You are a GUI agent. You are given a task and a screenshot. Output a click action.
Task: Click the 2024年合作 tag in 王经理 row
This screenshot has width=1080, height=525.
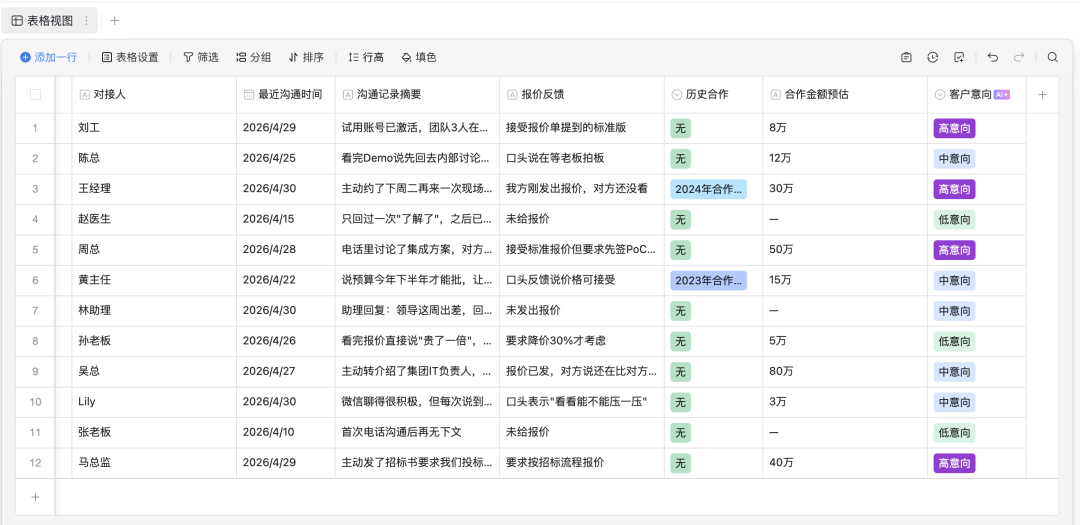pos(708,189)
